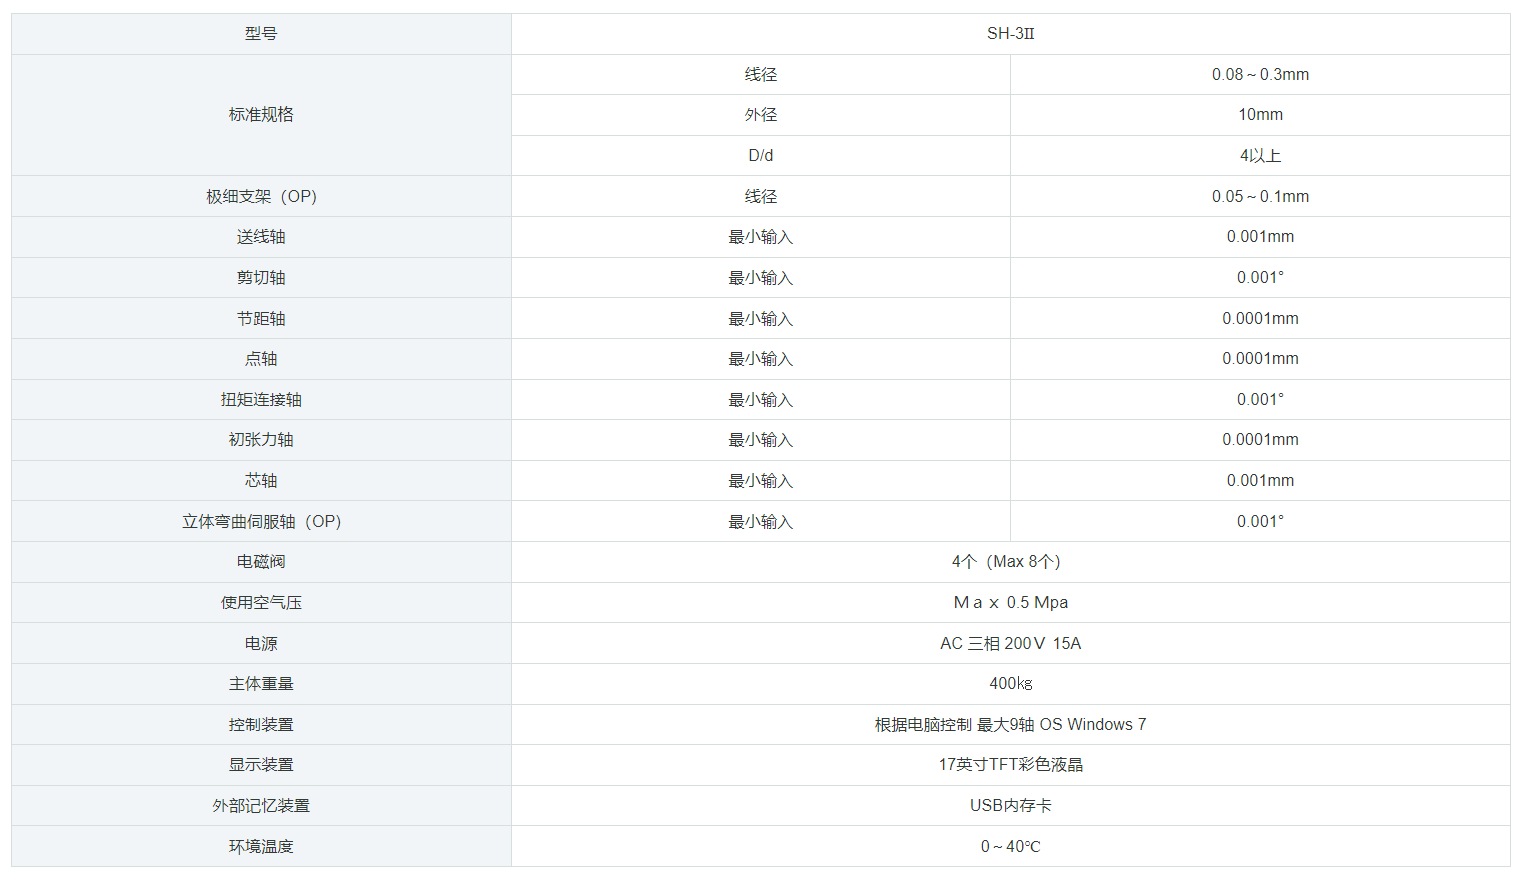This screenshot has width=1521, height=877.
Task: Click 最小输入 in the 节距轴 row
Action: click(x=761, y=319)
